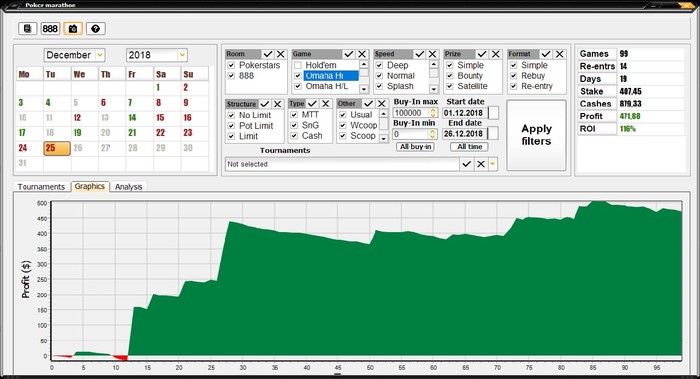This screenshot has height=379, width=700.
Task: Clear all rooms with the Room X icon
Action: (x=280, y=54)
